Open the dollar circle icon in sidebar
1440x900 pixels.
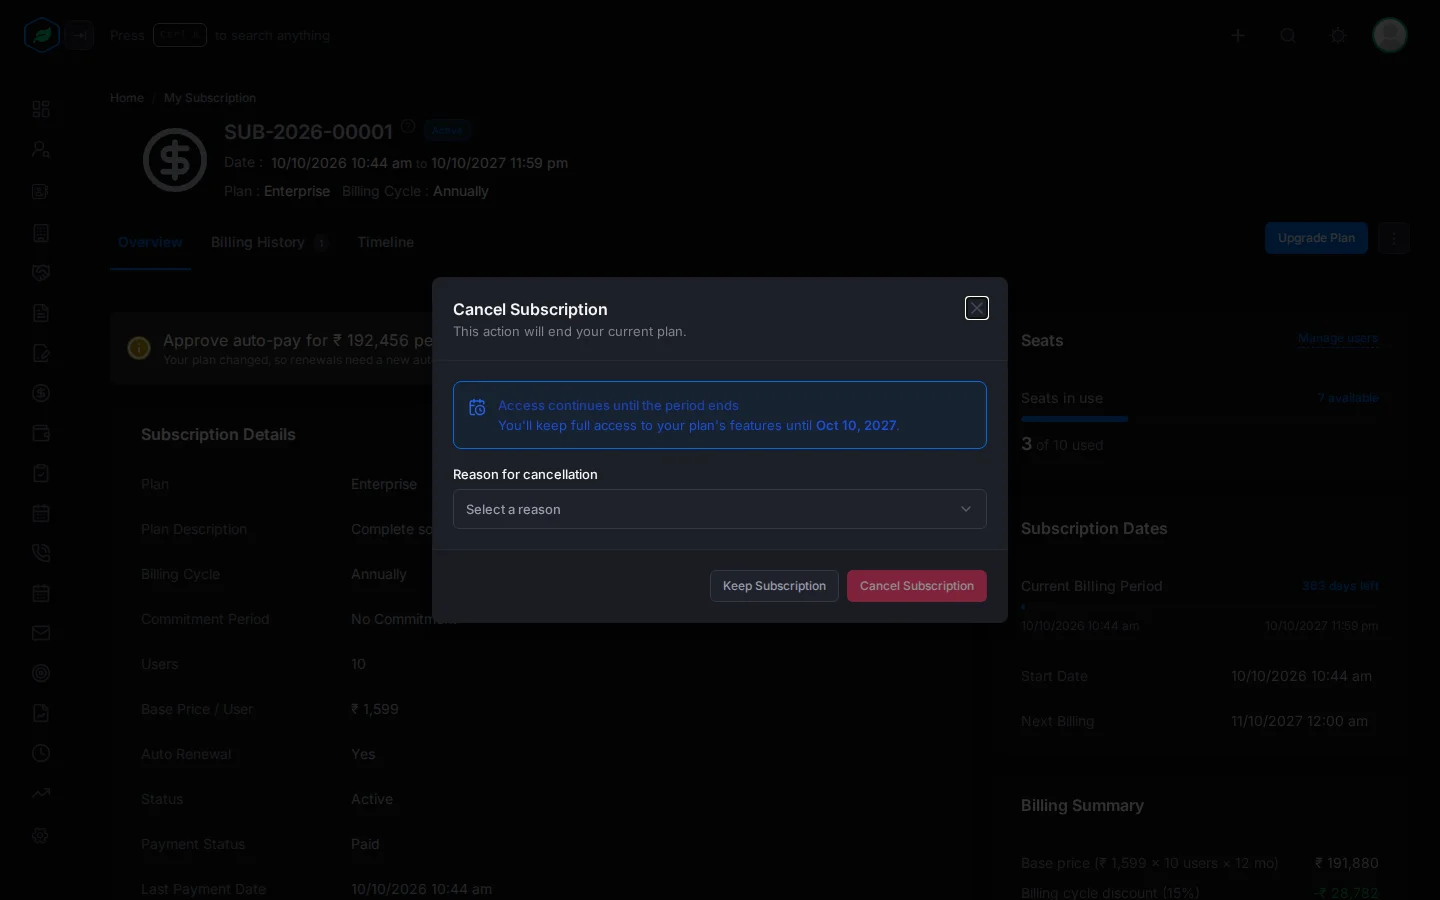pyautogui.click(x=41, y=393)
